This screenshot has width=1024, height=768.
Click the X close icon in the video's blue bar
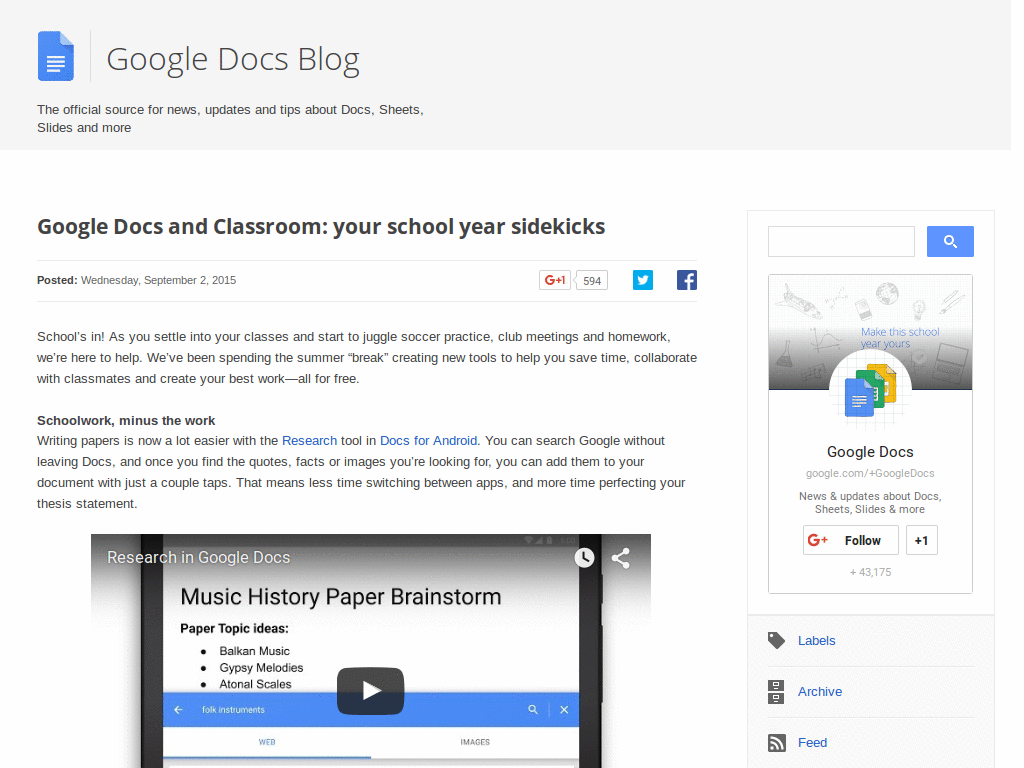point(564,710)
